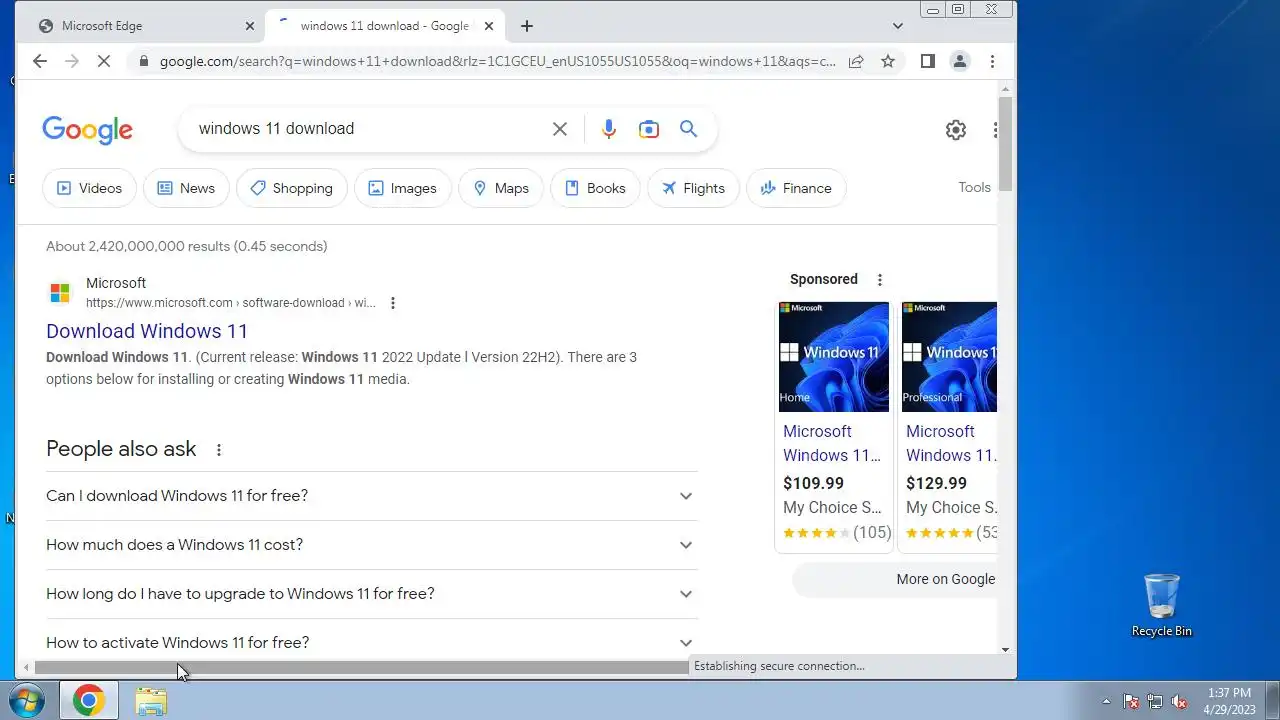Click the volume tray icon
The width and height of the screenshot is (1280, 720).
pyautogui.click(x=1179, y=702)
